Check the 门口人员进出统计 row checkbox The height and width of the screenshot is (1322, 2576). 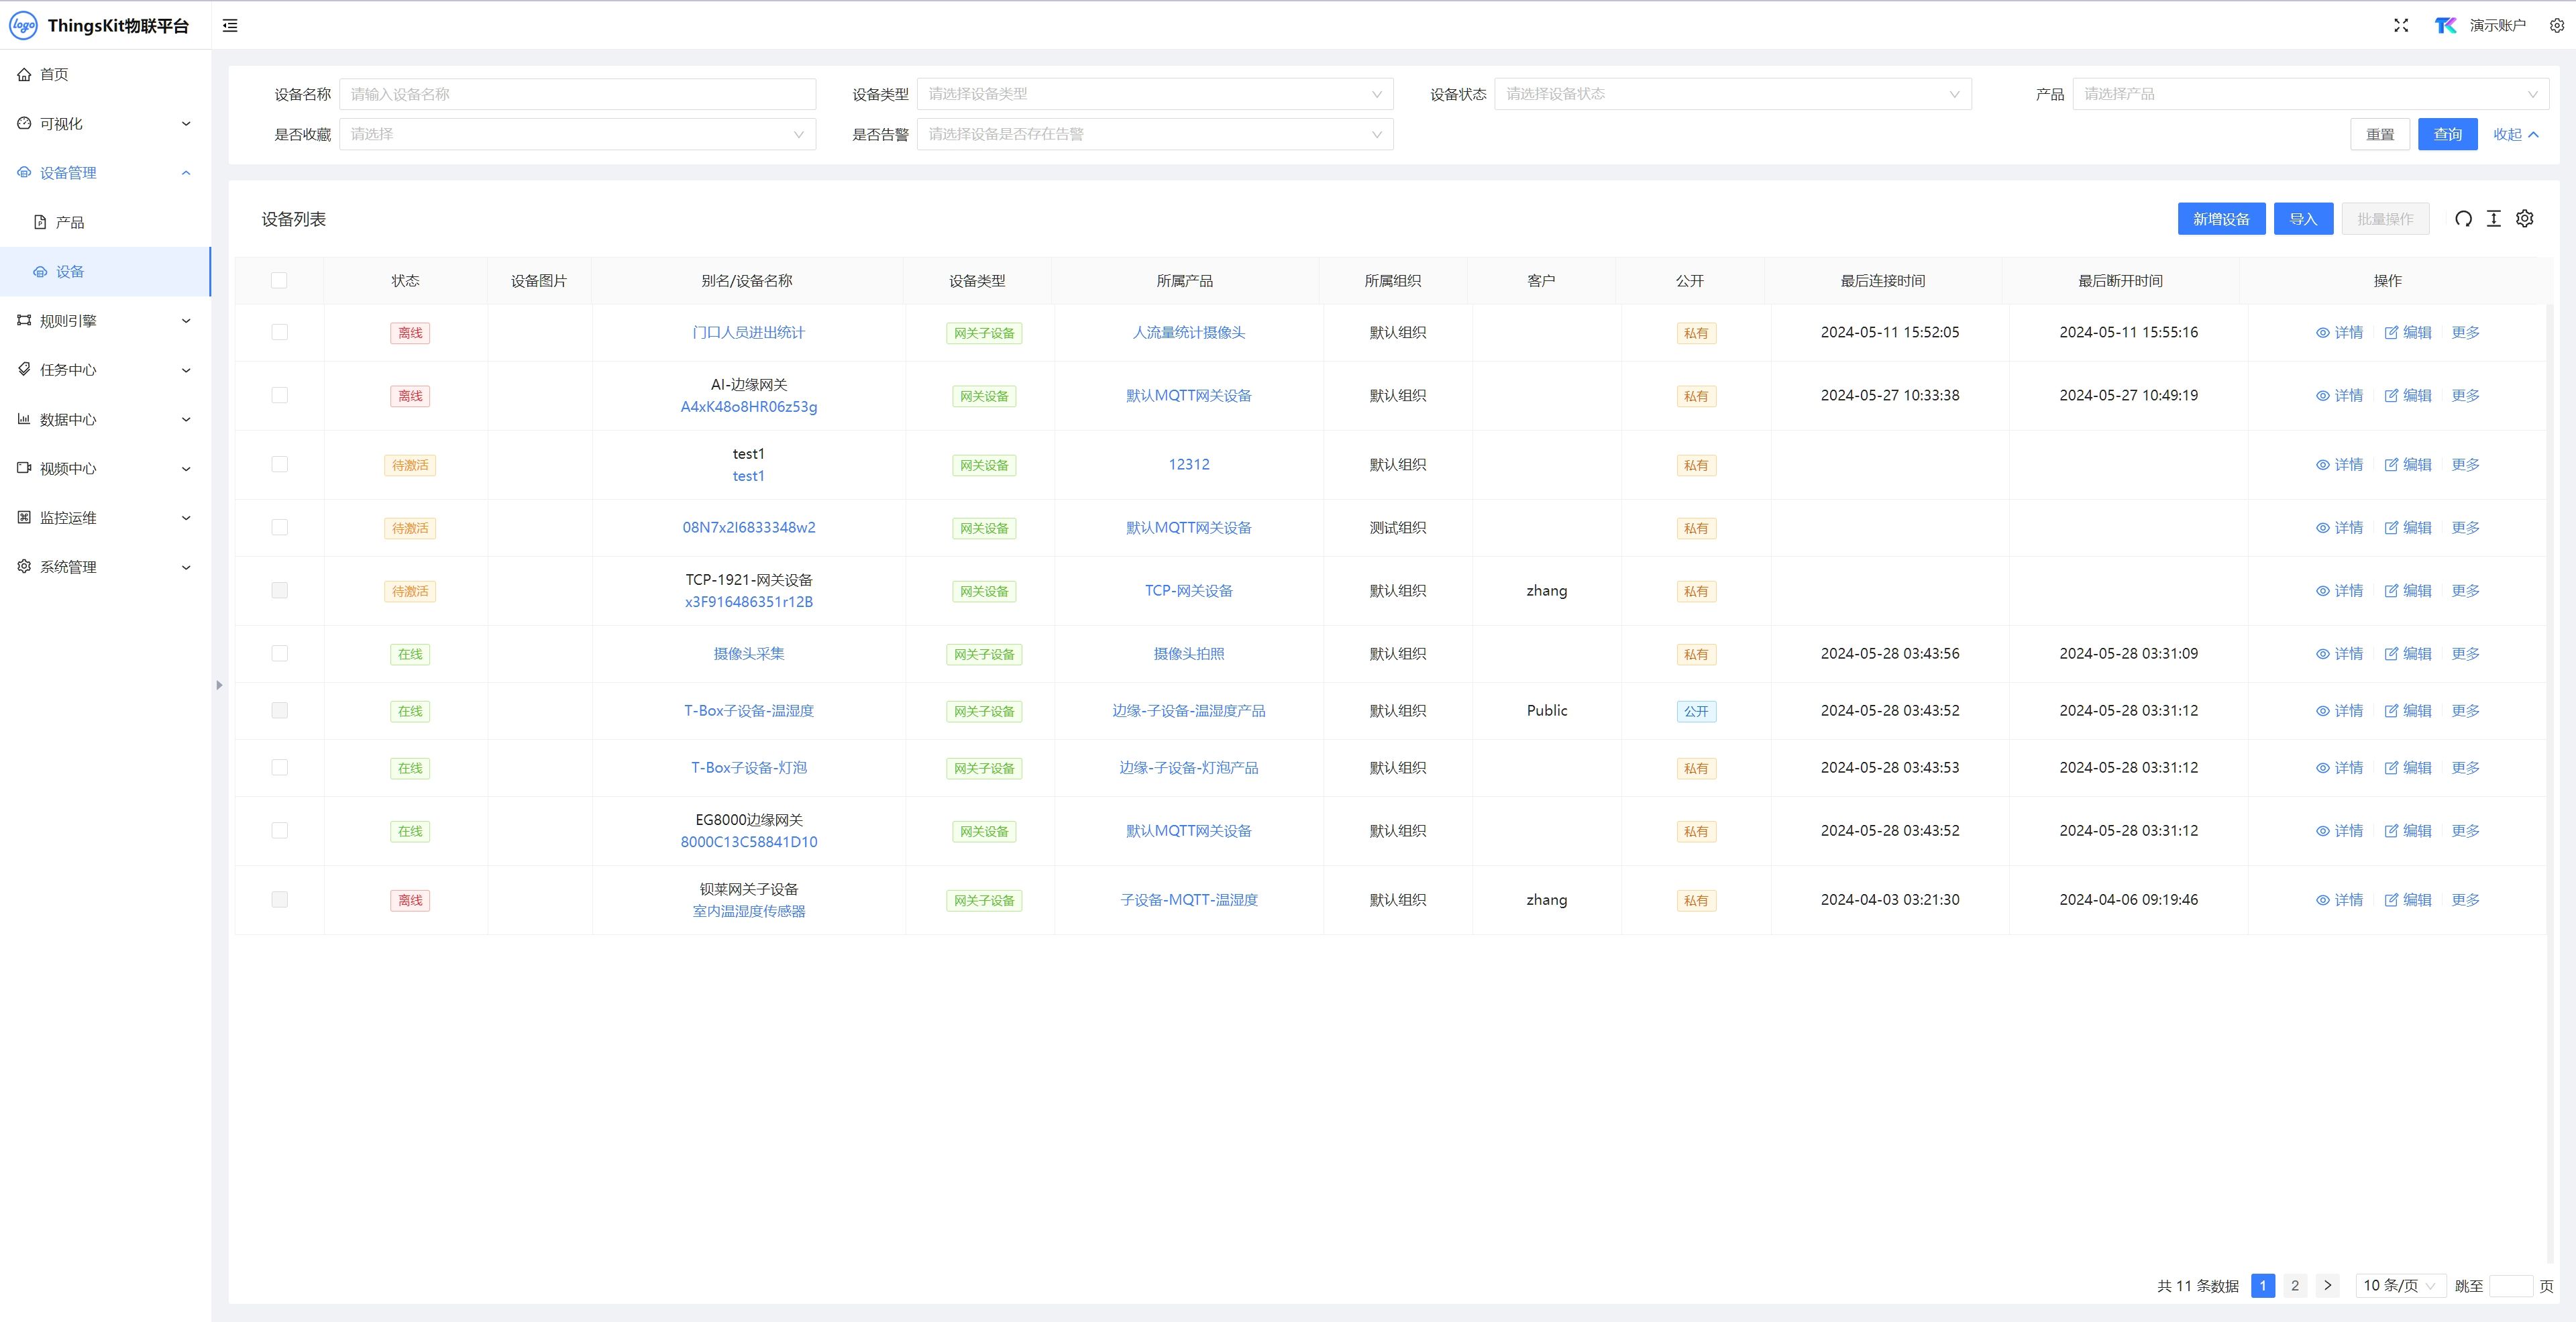click(279, 332)
